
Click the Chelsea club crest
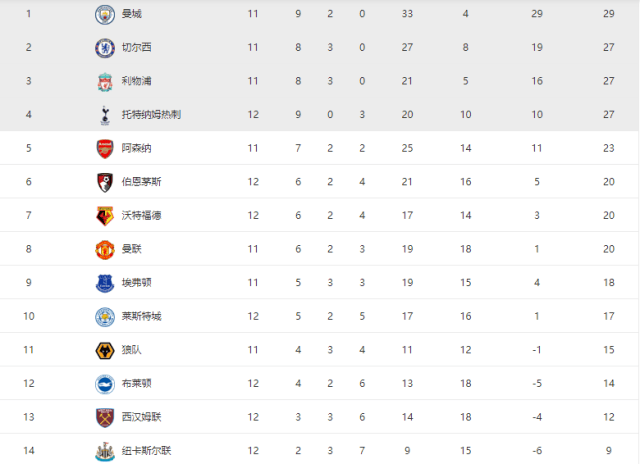103,47
